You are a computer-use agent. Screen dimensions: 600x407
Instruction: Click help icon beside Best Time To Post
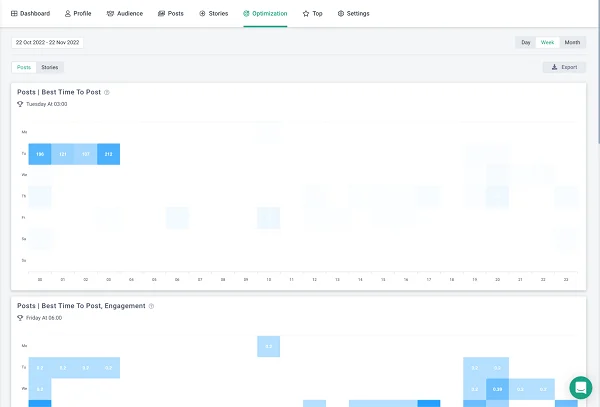point(107,92)
